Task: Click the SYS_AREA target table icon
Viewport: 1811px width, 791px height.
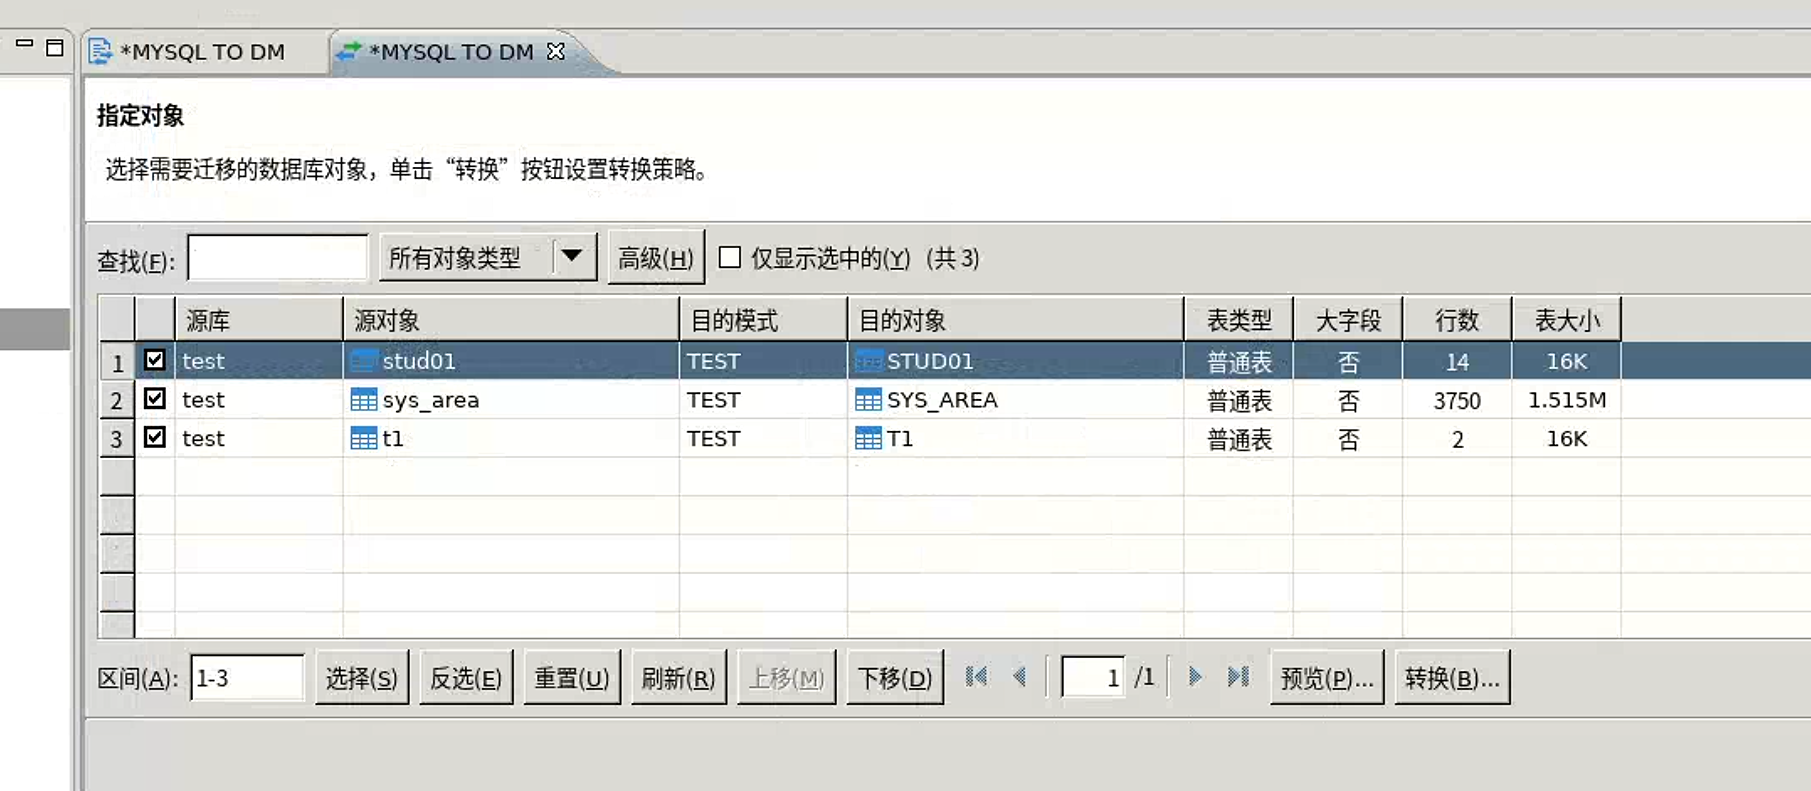Action: coord(869,400)
